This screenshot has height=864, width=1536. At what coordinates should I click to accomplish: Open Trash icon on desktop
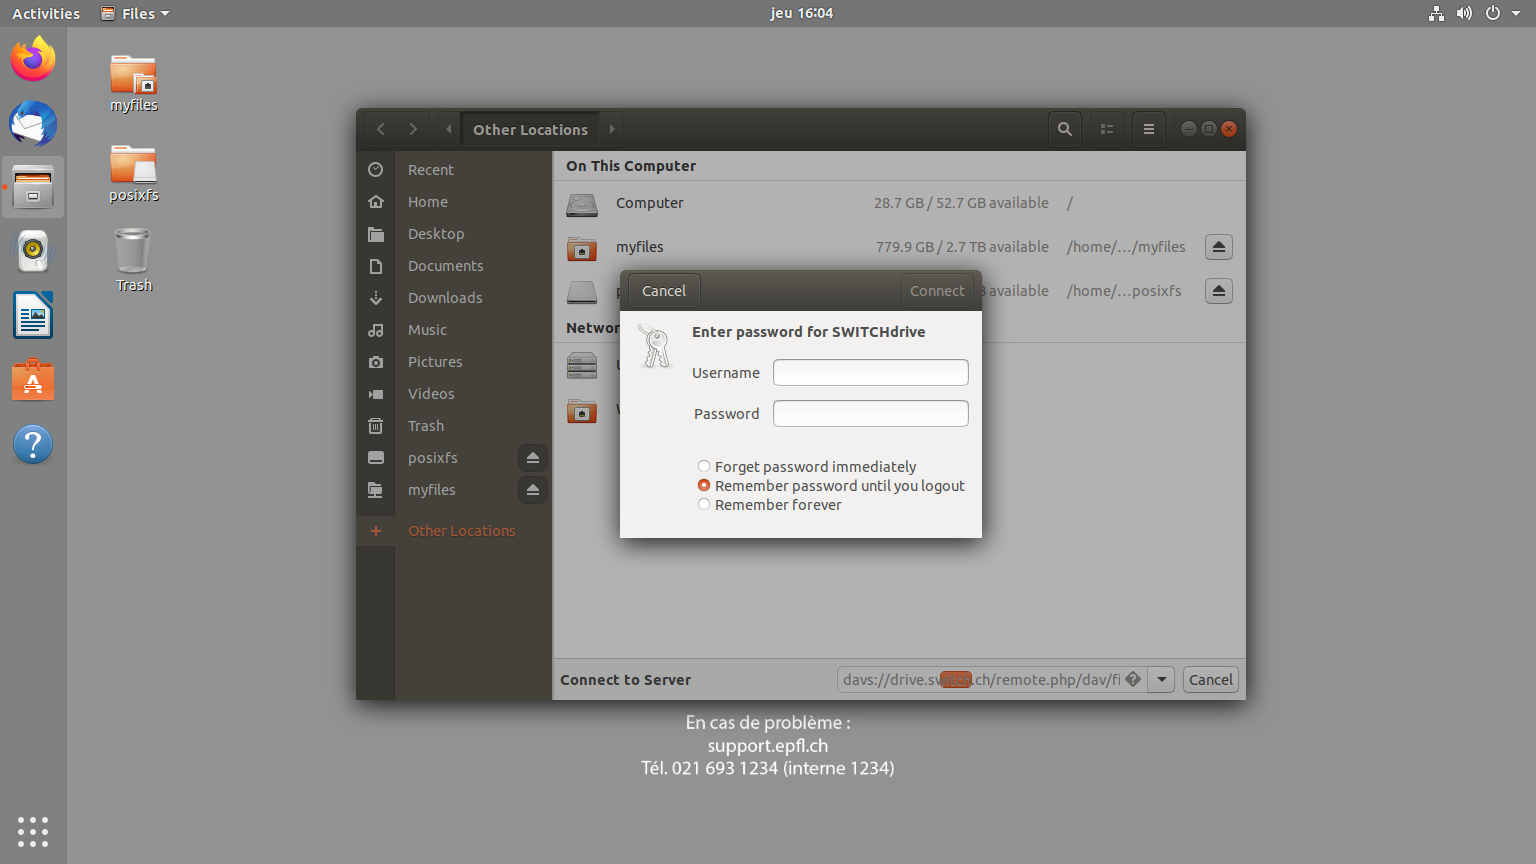134,260
